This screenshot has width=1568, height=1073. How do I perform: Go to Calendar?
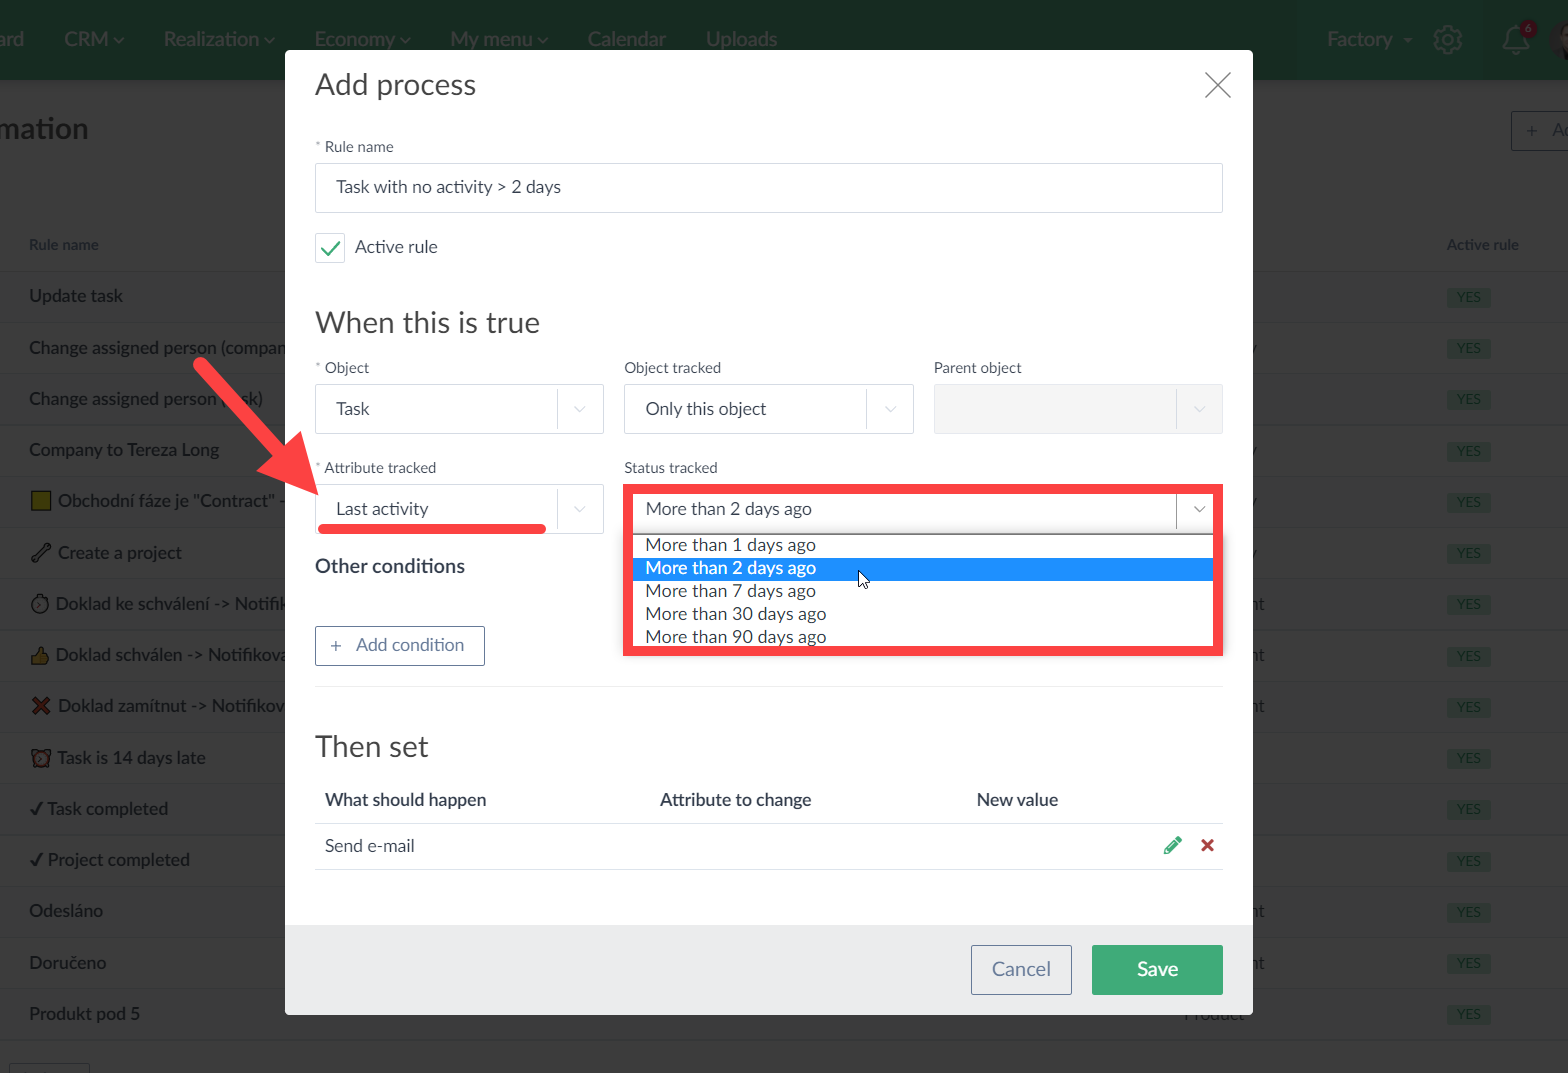pos(626,39)
